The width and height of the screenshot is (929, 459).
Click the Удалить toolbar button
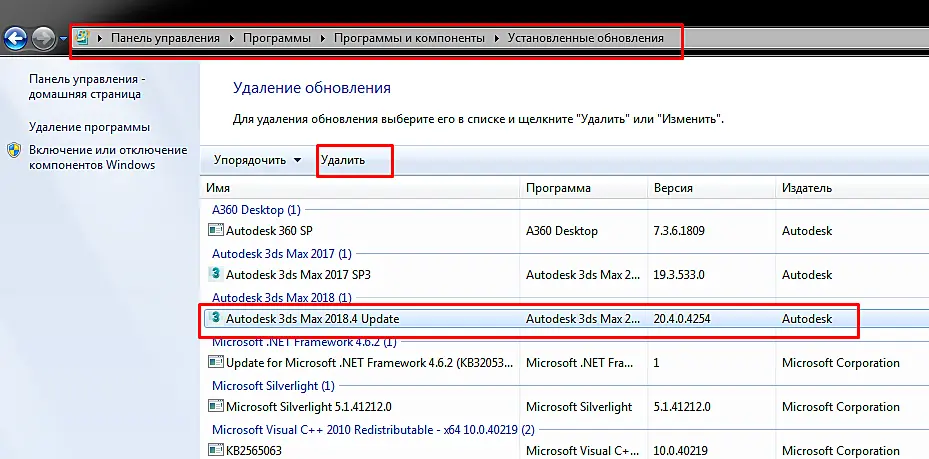coord(343,160)
